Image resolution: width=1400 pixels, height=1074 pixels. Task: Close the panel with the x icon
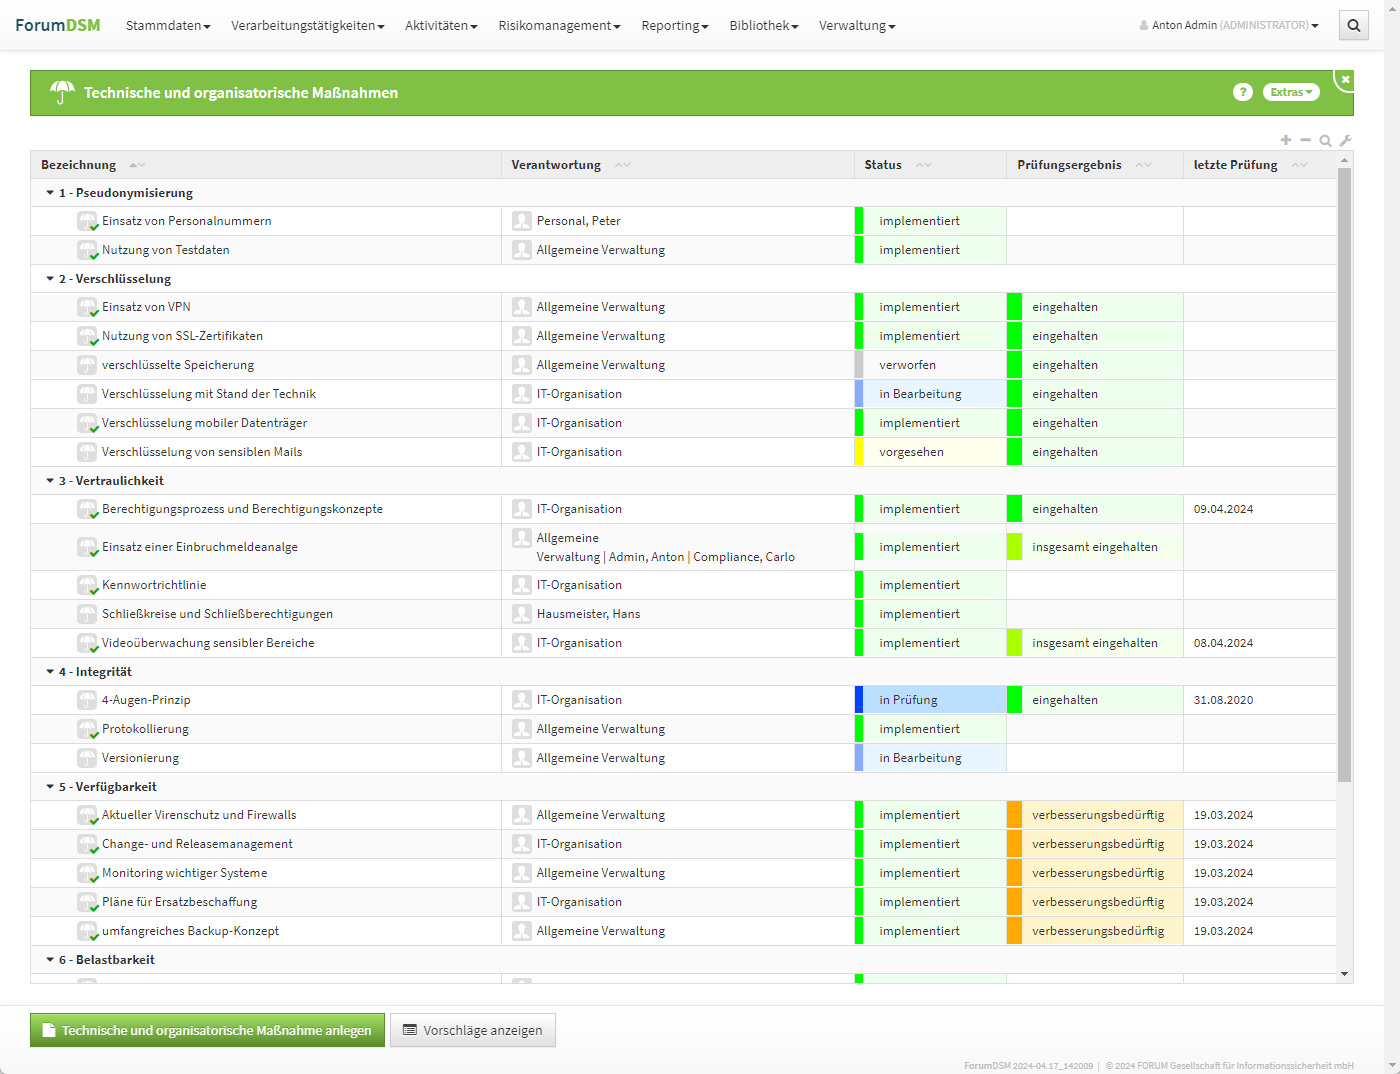pyautogui.click(x=1345, y=79)
